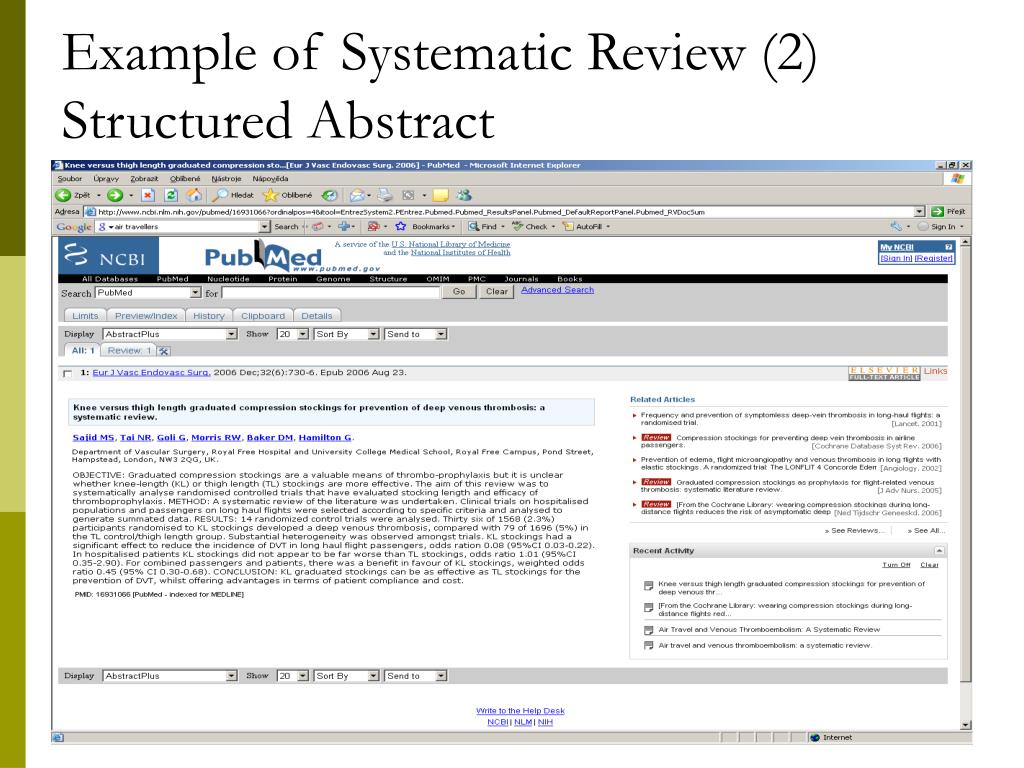Screen dimensions: 1024x768
Task: Open the Messenger people icon
Action: 464,195
